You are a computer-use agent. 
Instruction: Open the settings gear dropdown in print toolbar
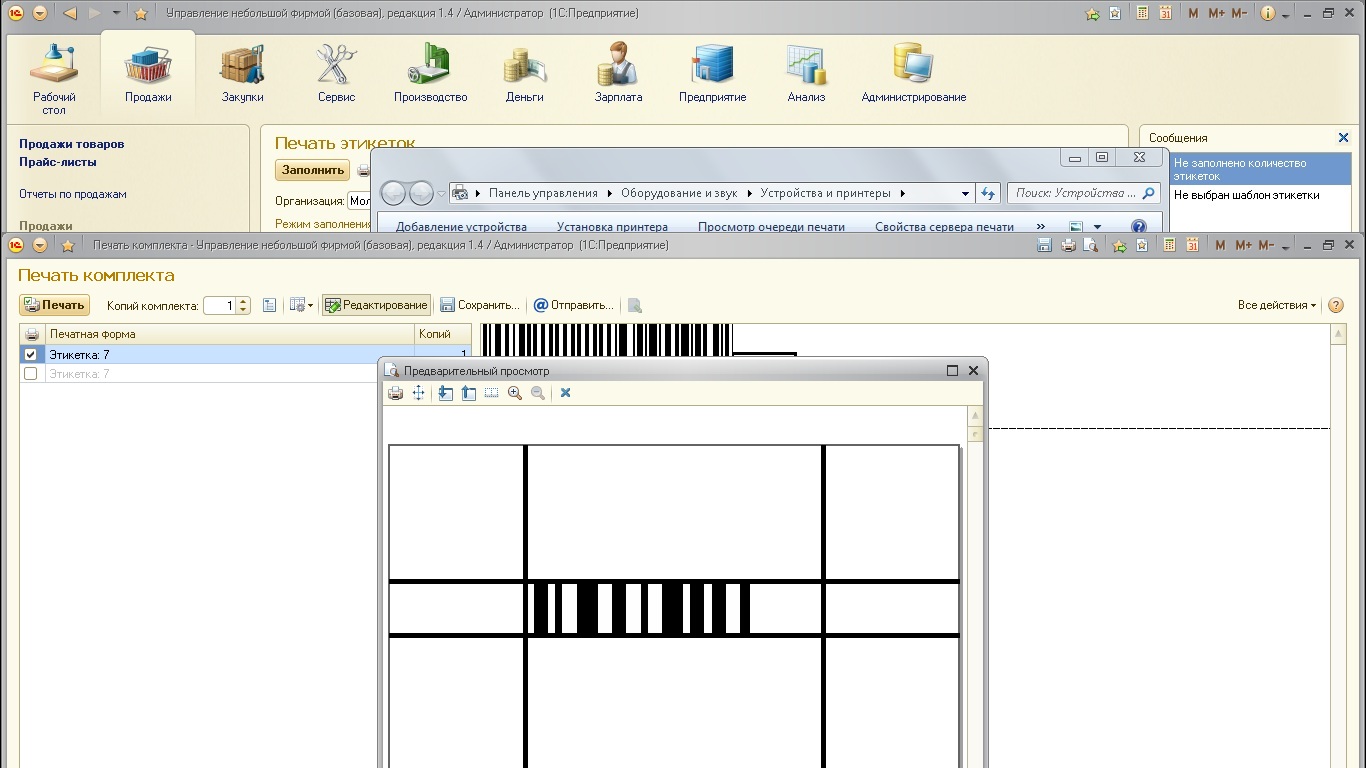click(301, 305)
